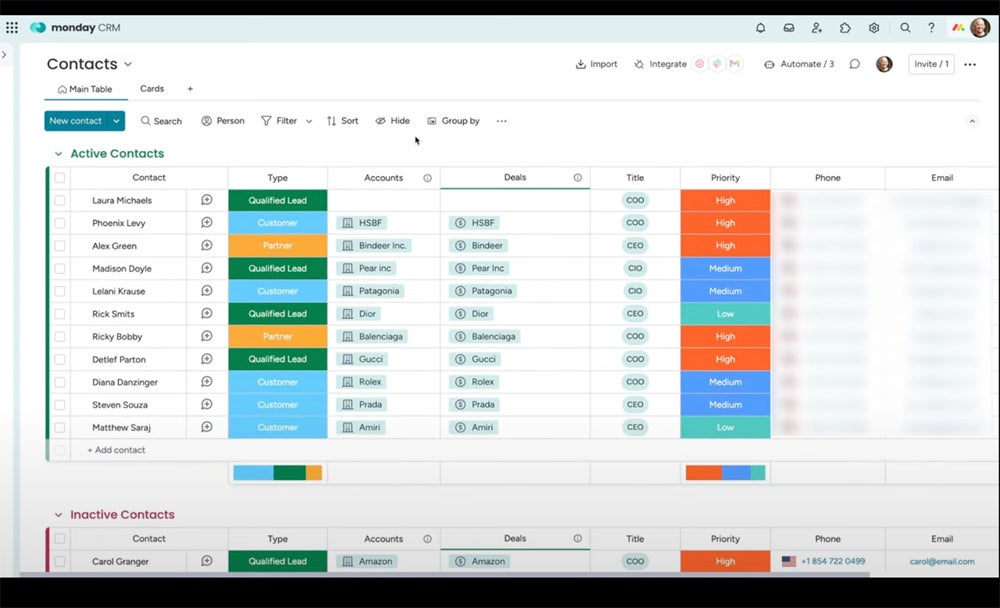Open conversation for Madison Doyle

[207, 268]
